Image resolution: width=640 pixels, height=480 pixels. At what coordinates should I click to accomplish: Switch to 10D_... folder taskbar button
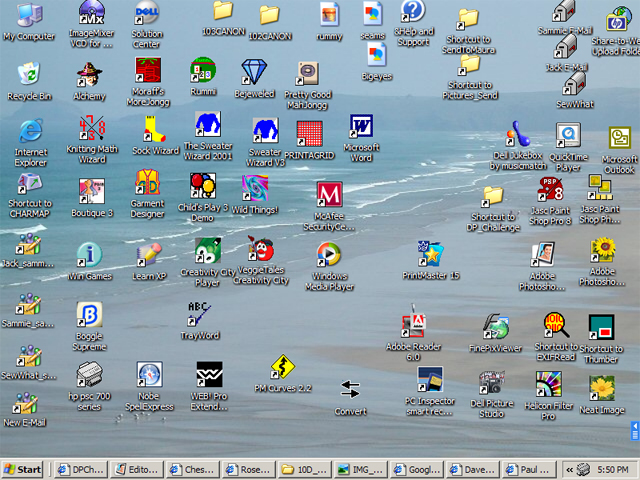coord(304,469)
